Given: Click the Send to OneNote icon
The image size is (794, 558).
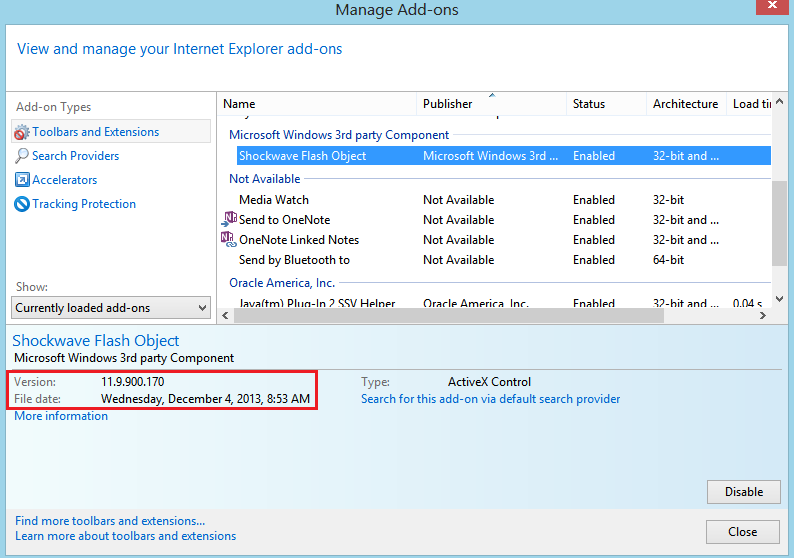Looking at the screenshot, I should pos(229,219).
